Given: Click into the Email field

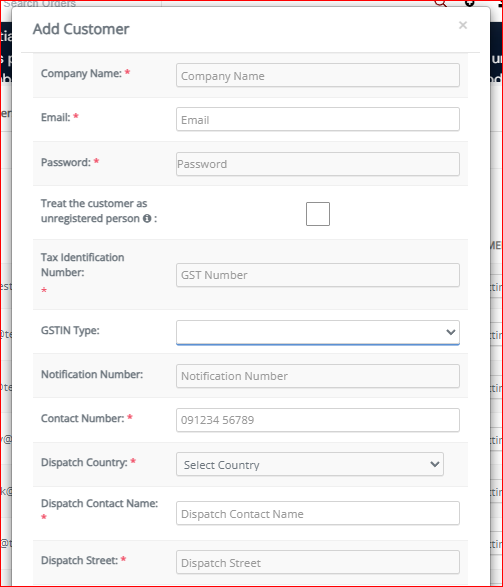Looking at the screenshot, I should pos(318,119).
